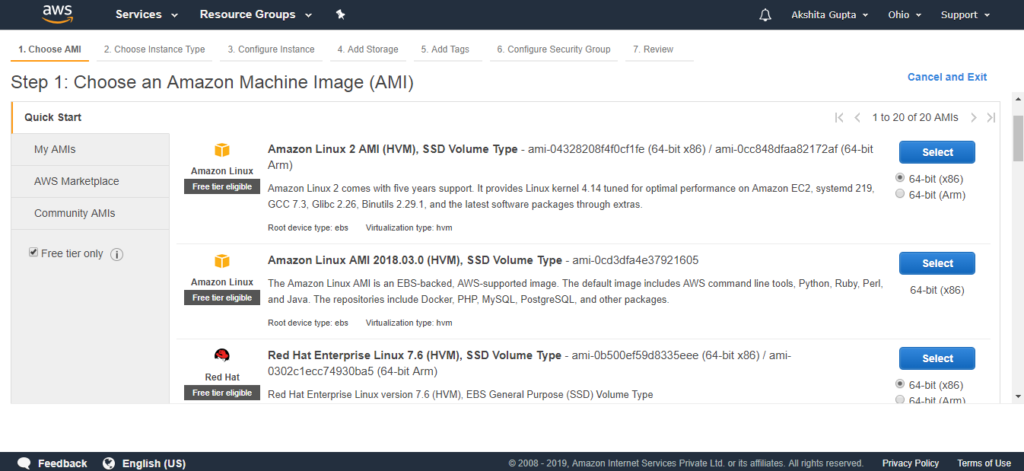Select Amazon Linux AMI 2018.03.0
Image resolution: width=1024 pixels, height=471 pixels.
tap(937, 263)
